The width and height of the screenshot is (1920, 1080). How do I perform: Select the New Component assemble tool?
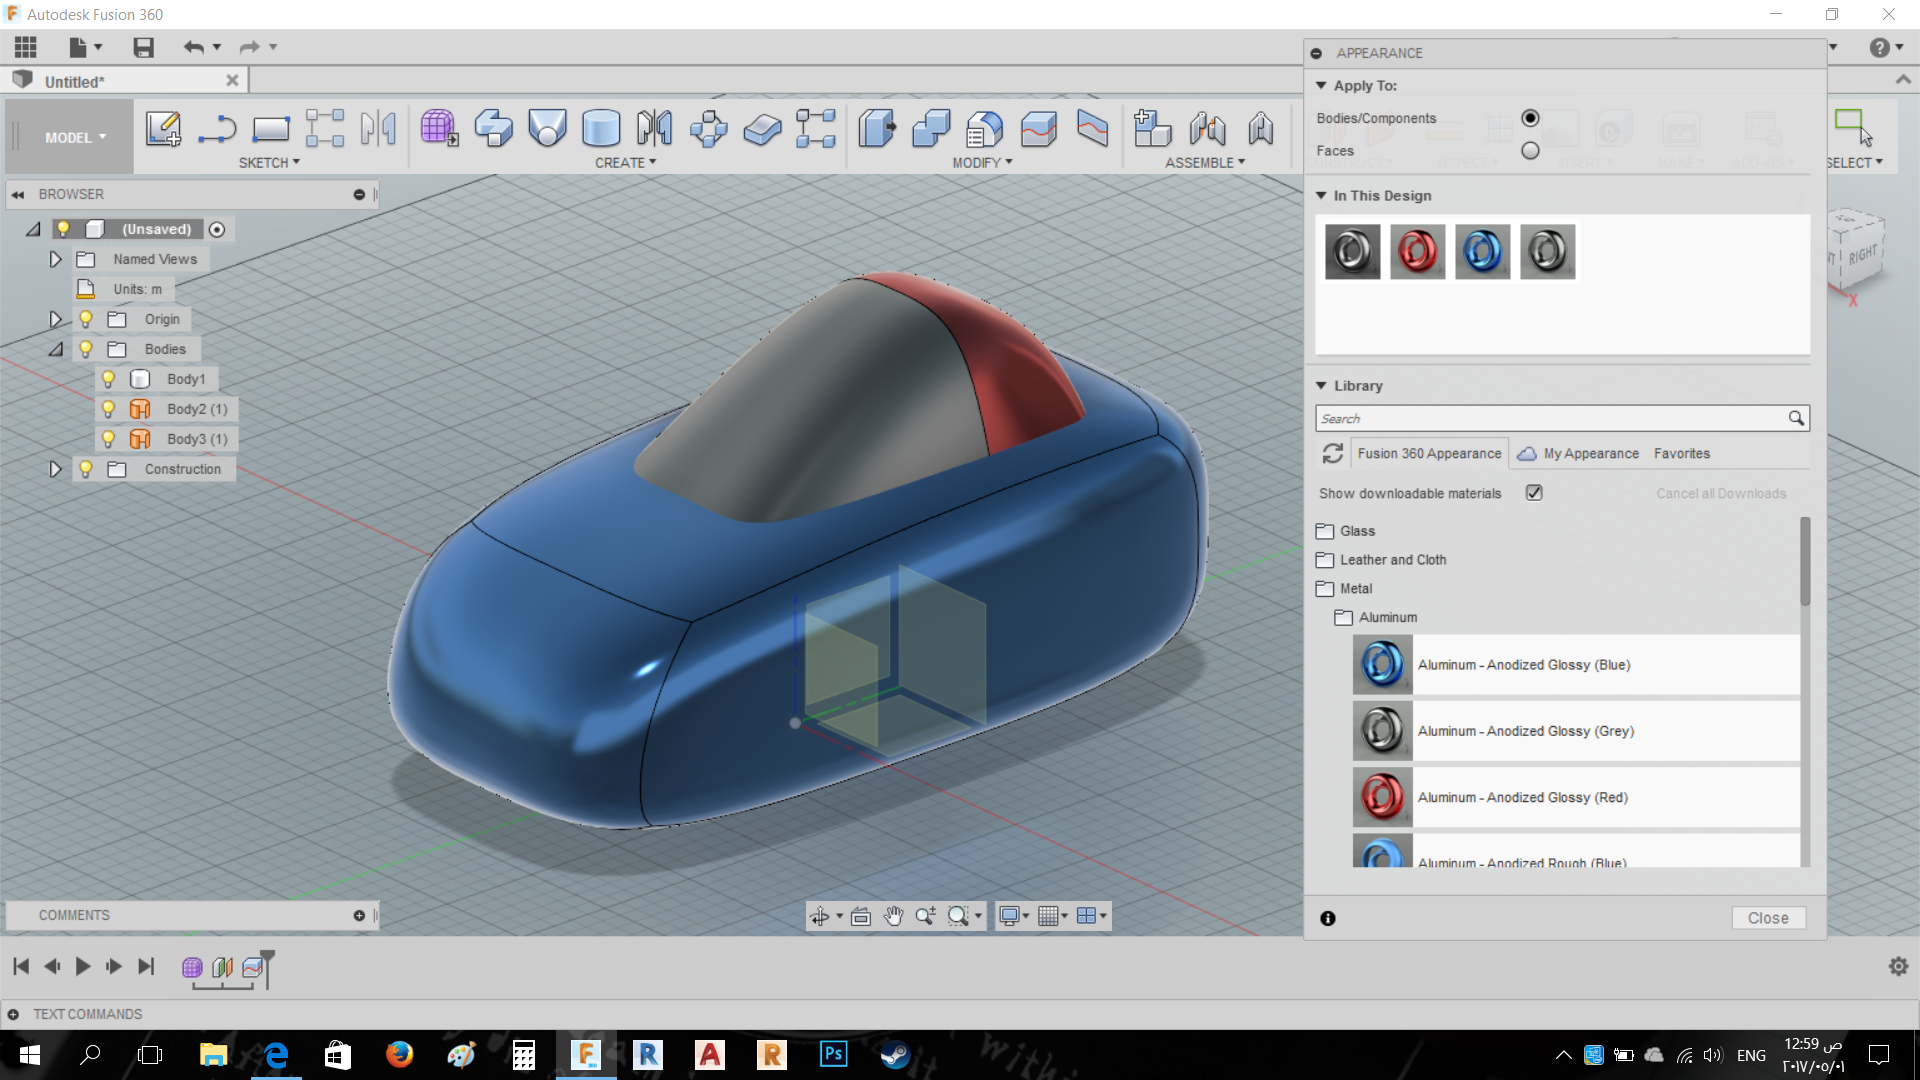pyautogui.click(x=1152, y=128)
